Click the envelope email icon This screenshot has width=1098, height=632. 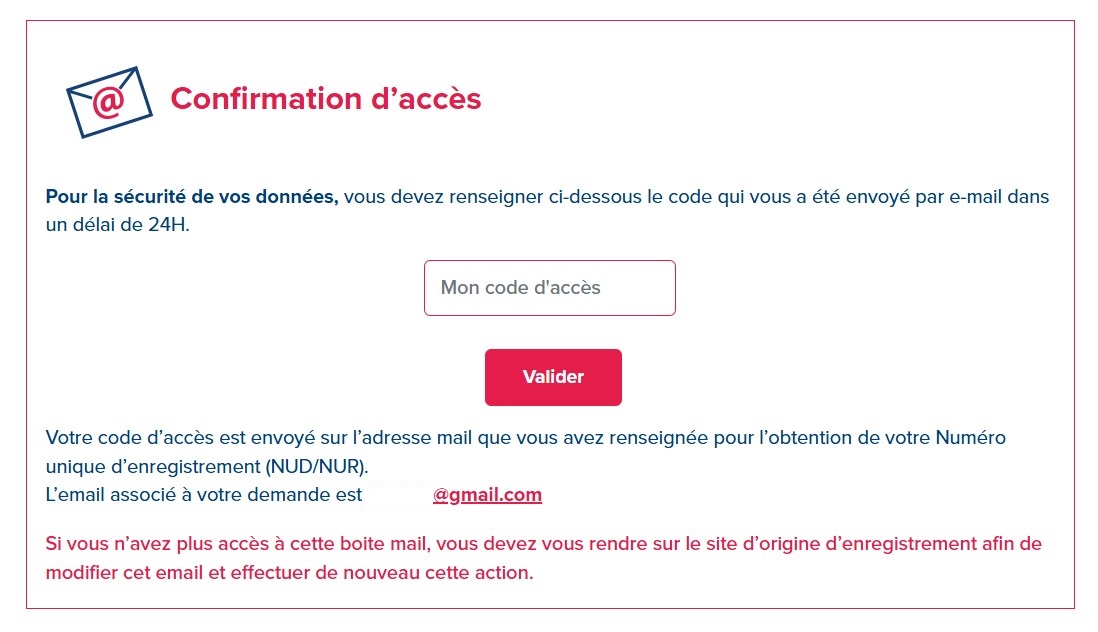point(109,102)
